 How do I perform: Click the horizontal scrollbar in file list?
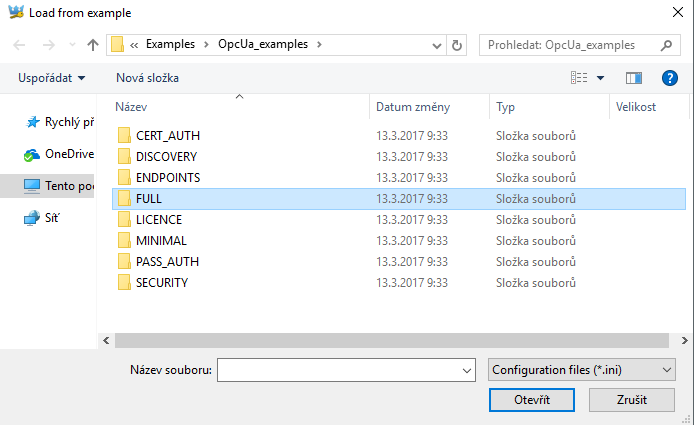coord(390,341)
